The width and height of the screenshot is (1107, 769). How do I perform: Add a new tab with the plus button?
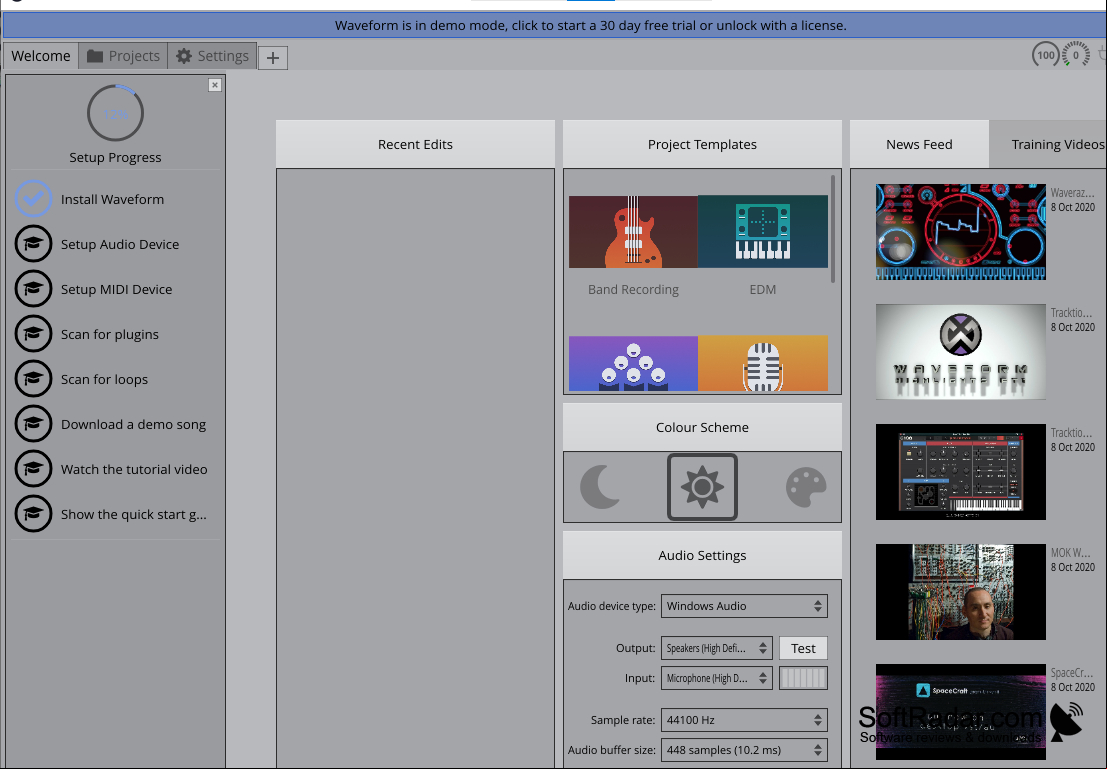pyautogui.click(x=273, y=58)
